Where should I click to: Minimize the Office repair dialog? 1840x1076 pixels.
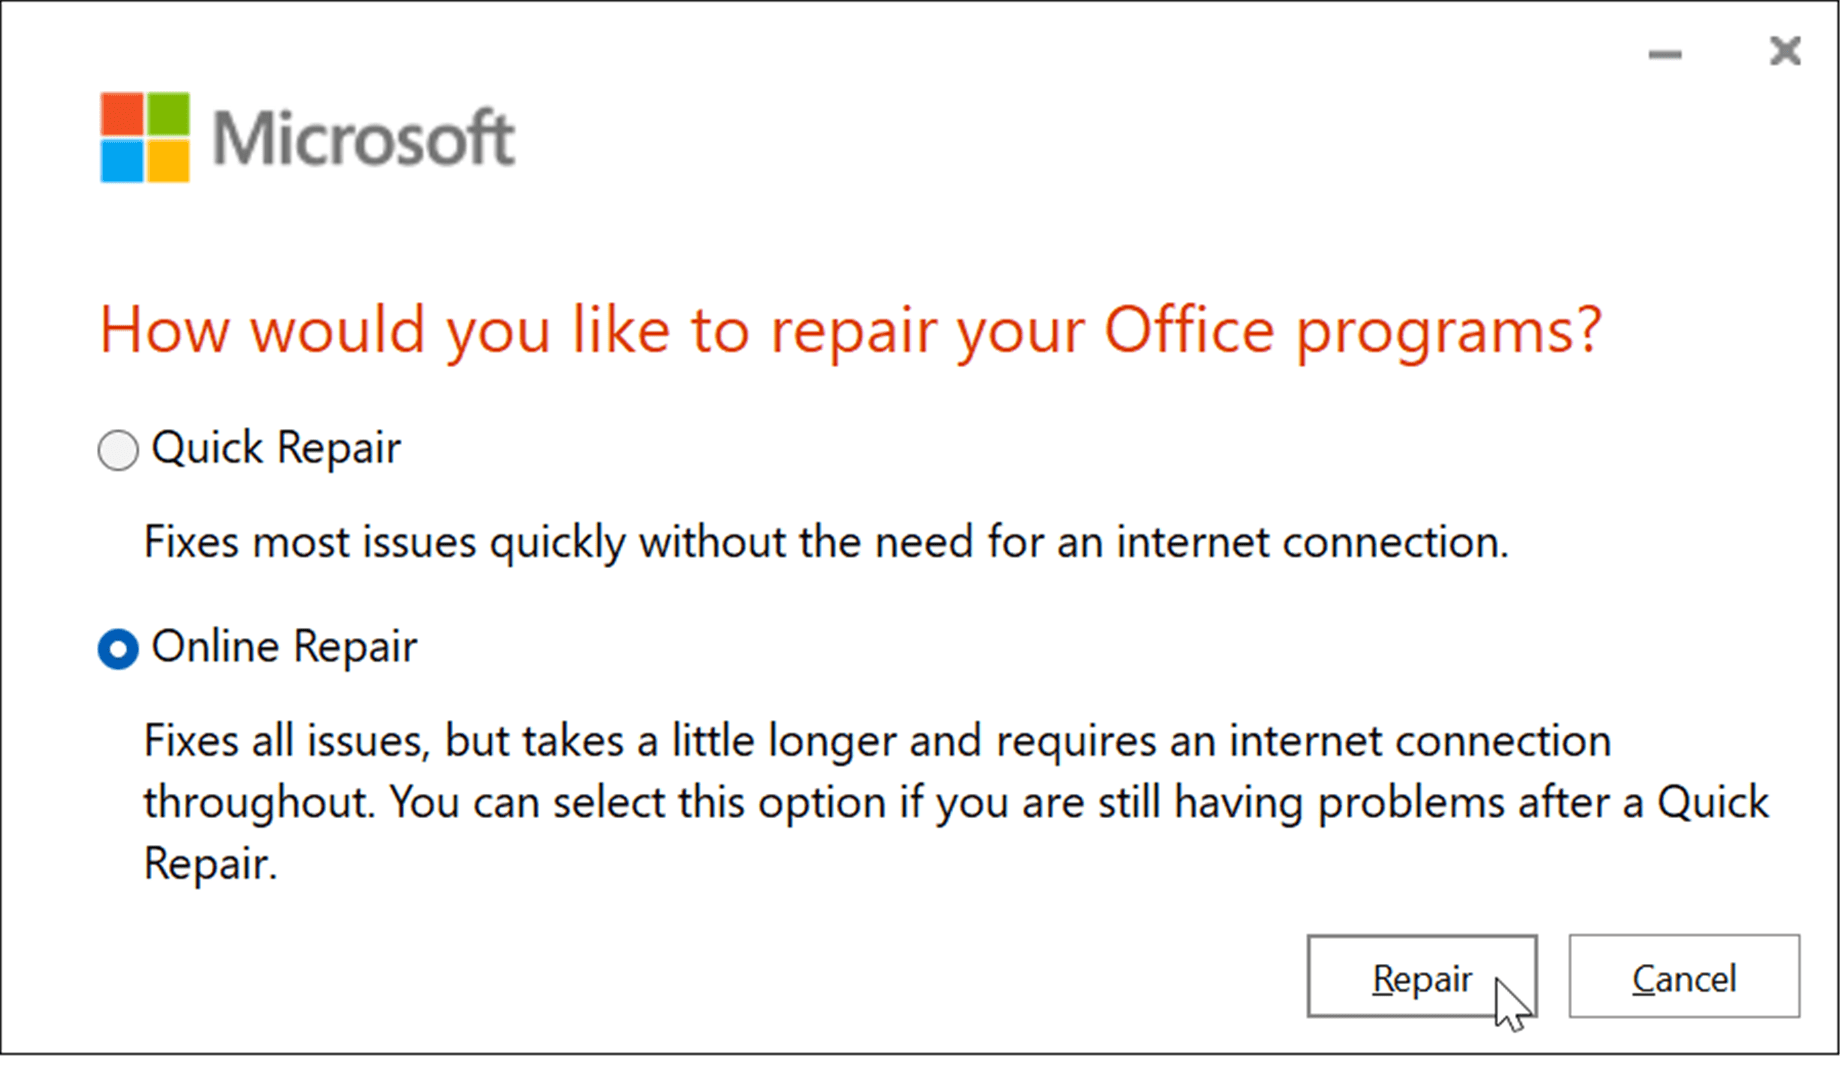tap(1665, 54)
